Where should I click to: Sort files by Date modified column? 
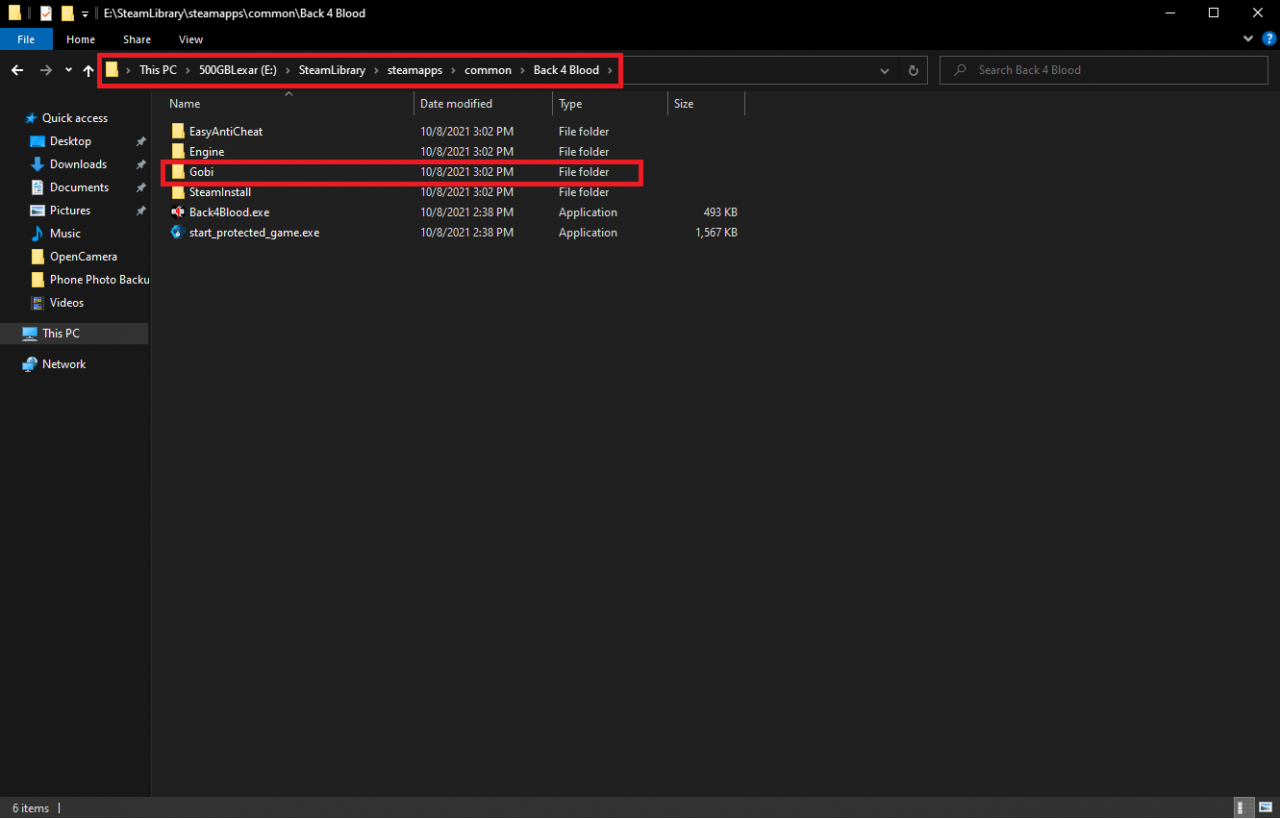coord(456,103)
